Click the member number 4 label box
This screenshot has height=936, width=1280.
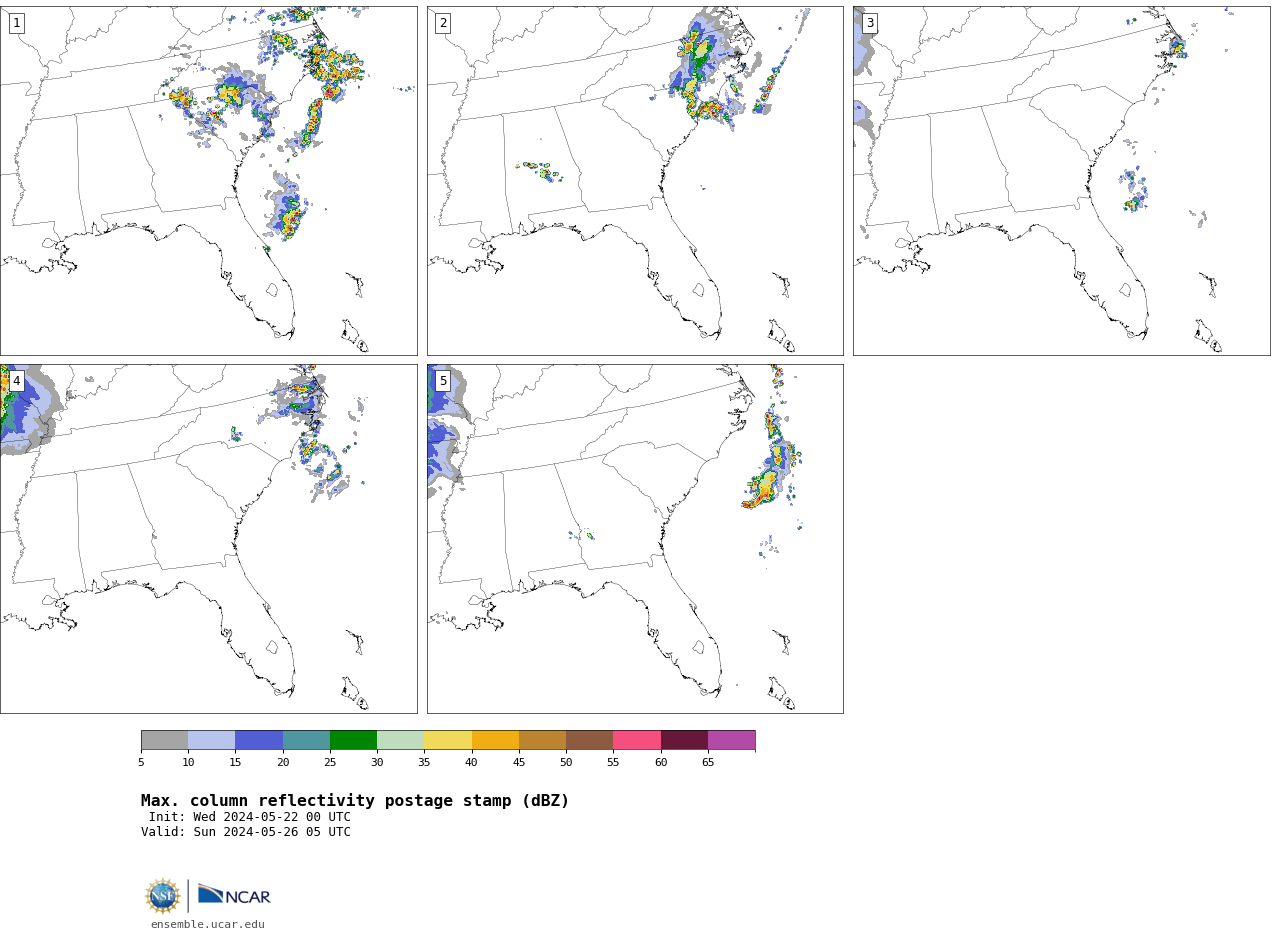click(16, 381)
